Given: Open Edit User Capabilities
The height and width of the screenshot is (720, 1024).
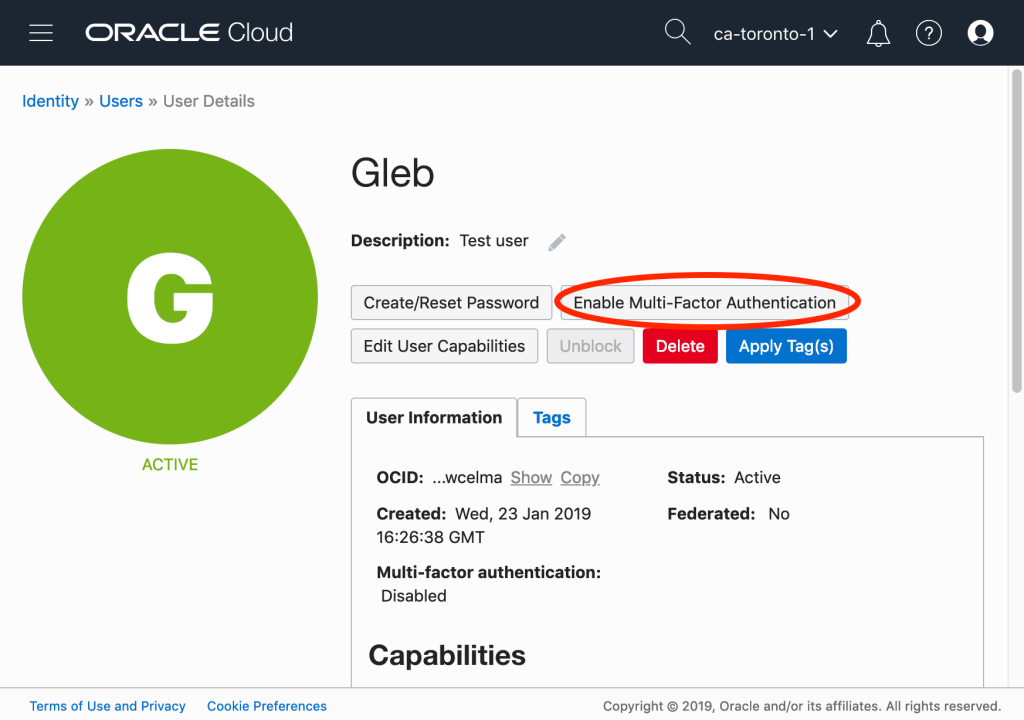Looking at the screenshot, I should click(444, 346).
